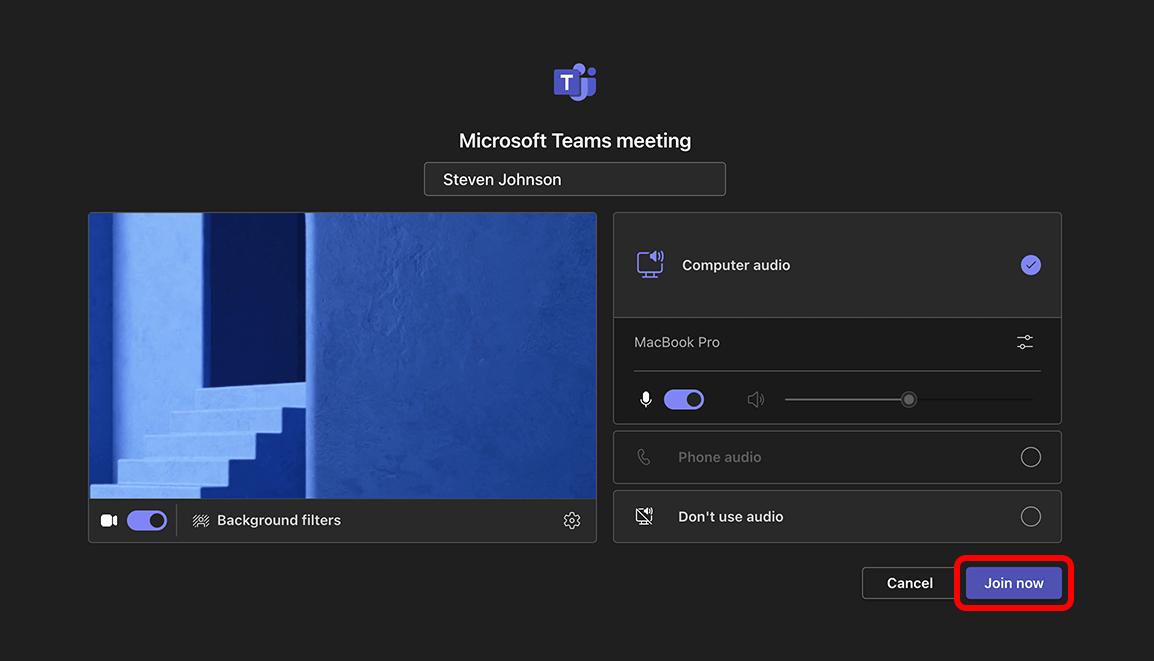
Task: Click the Don't use audio label
Action: tap(731, 517)
